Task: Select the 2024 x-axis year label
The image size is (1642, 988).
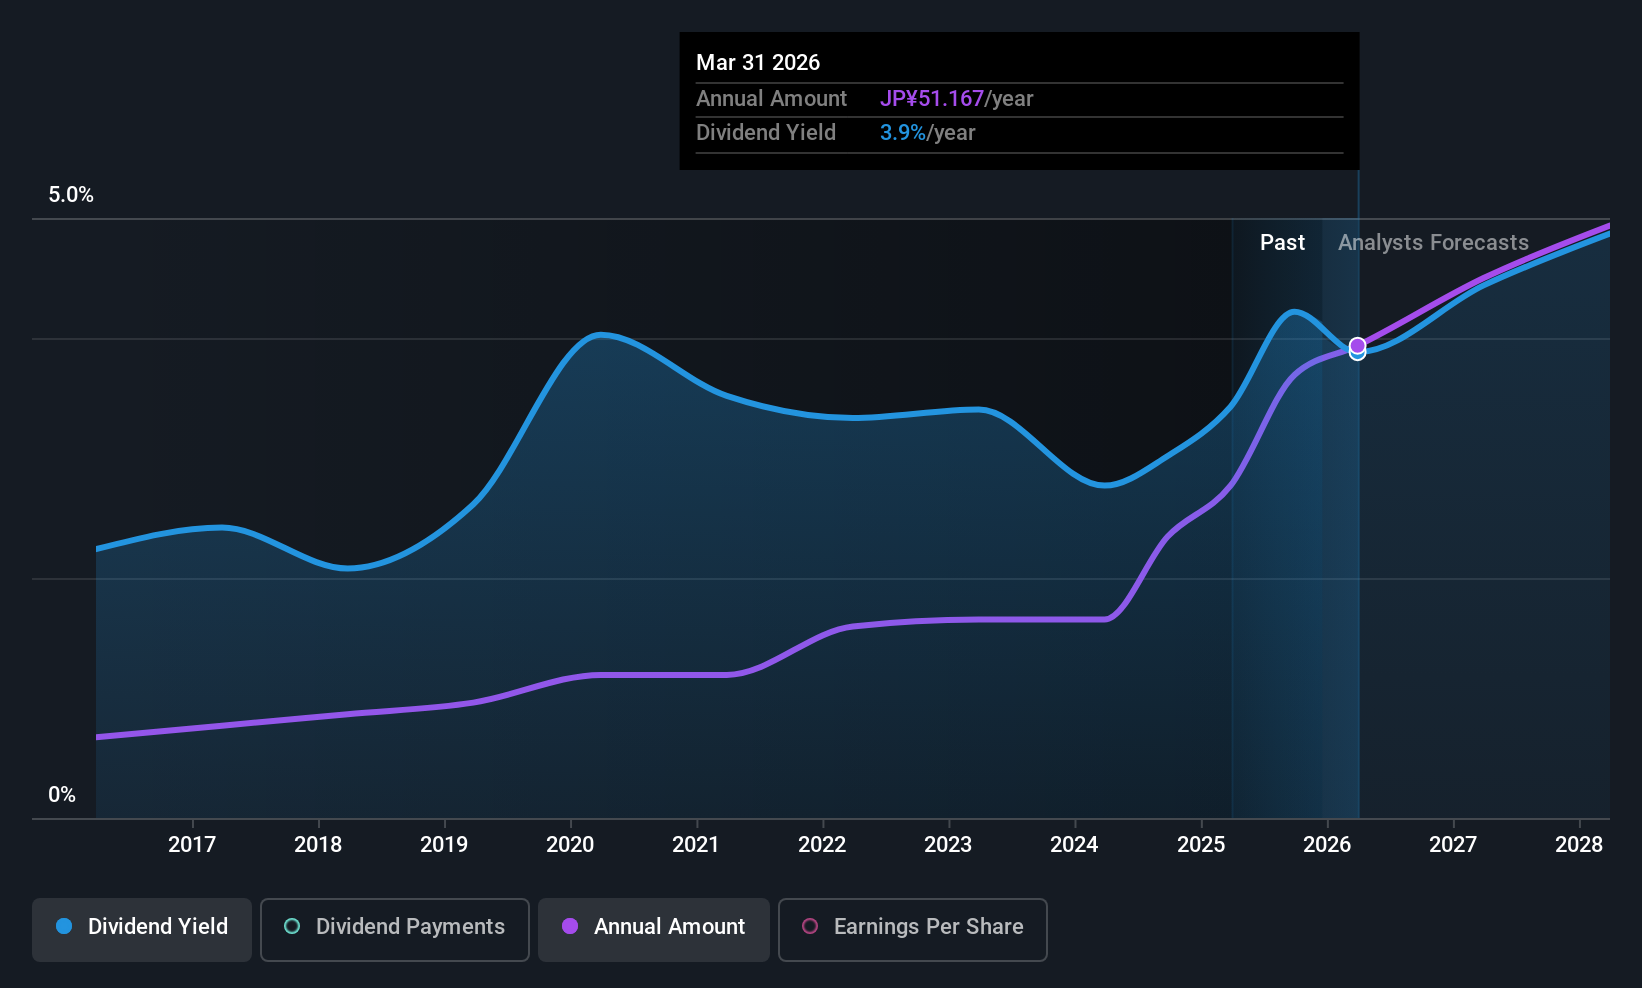Action: pos(1074,845)
